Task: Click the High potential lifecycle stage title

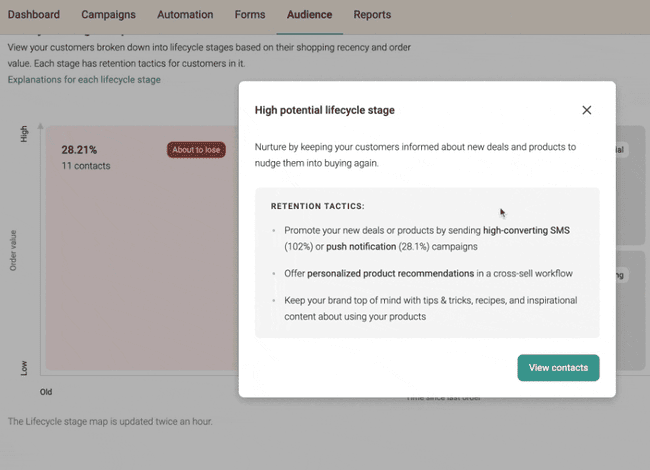Action: 324,110
